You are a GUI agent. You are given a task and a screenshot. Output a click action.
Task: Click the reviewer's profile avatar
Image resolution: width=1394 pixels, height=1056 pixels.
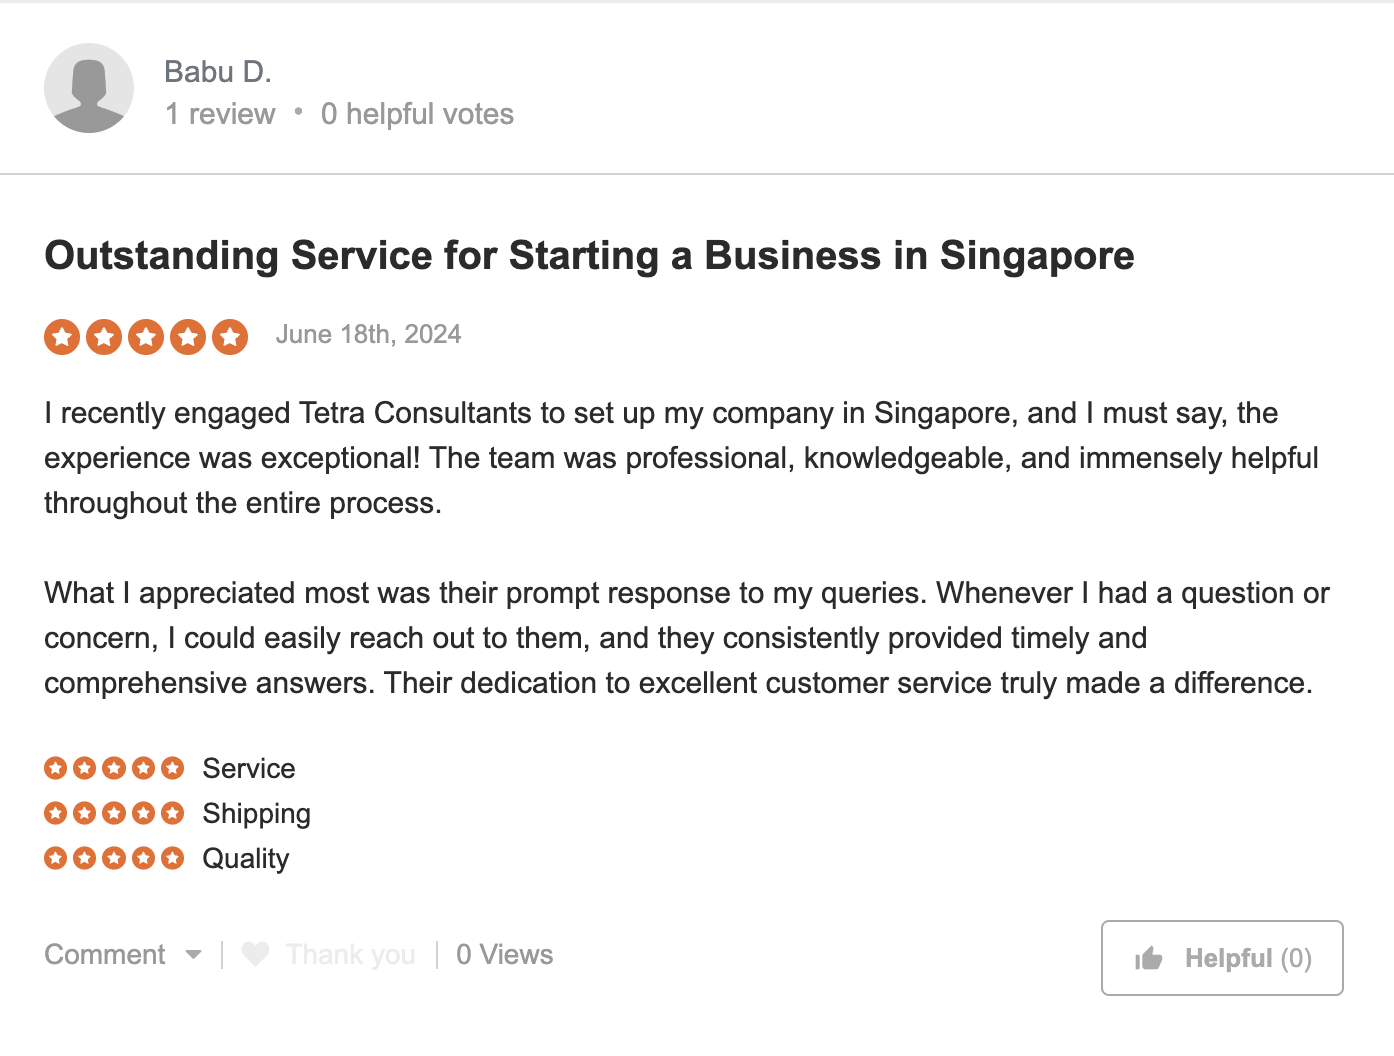88,88
